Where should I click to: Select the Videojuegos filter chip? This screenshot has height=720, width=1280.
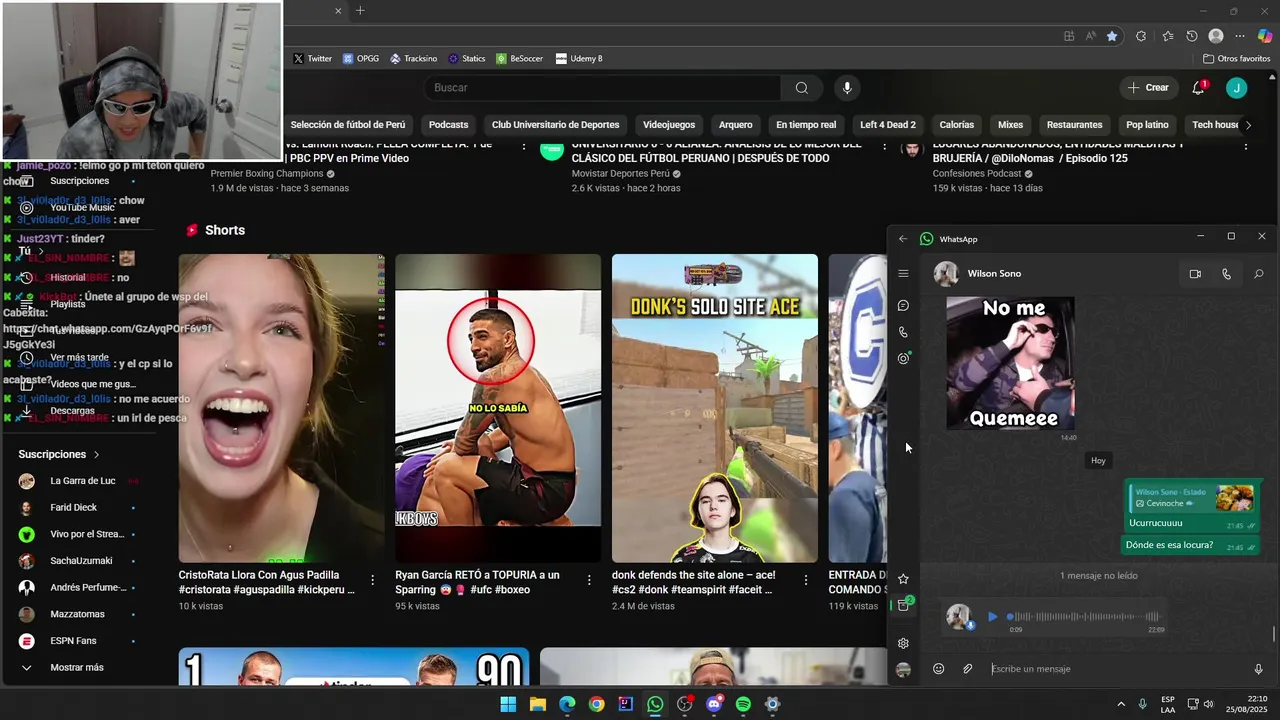point(669,125)
